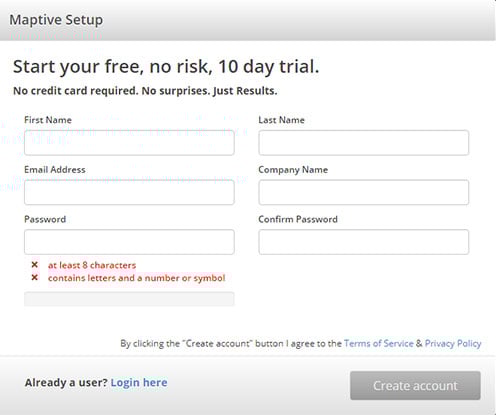Open the Terms of Service link
The image size is (496, 415).
pos(379,343)
